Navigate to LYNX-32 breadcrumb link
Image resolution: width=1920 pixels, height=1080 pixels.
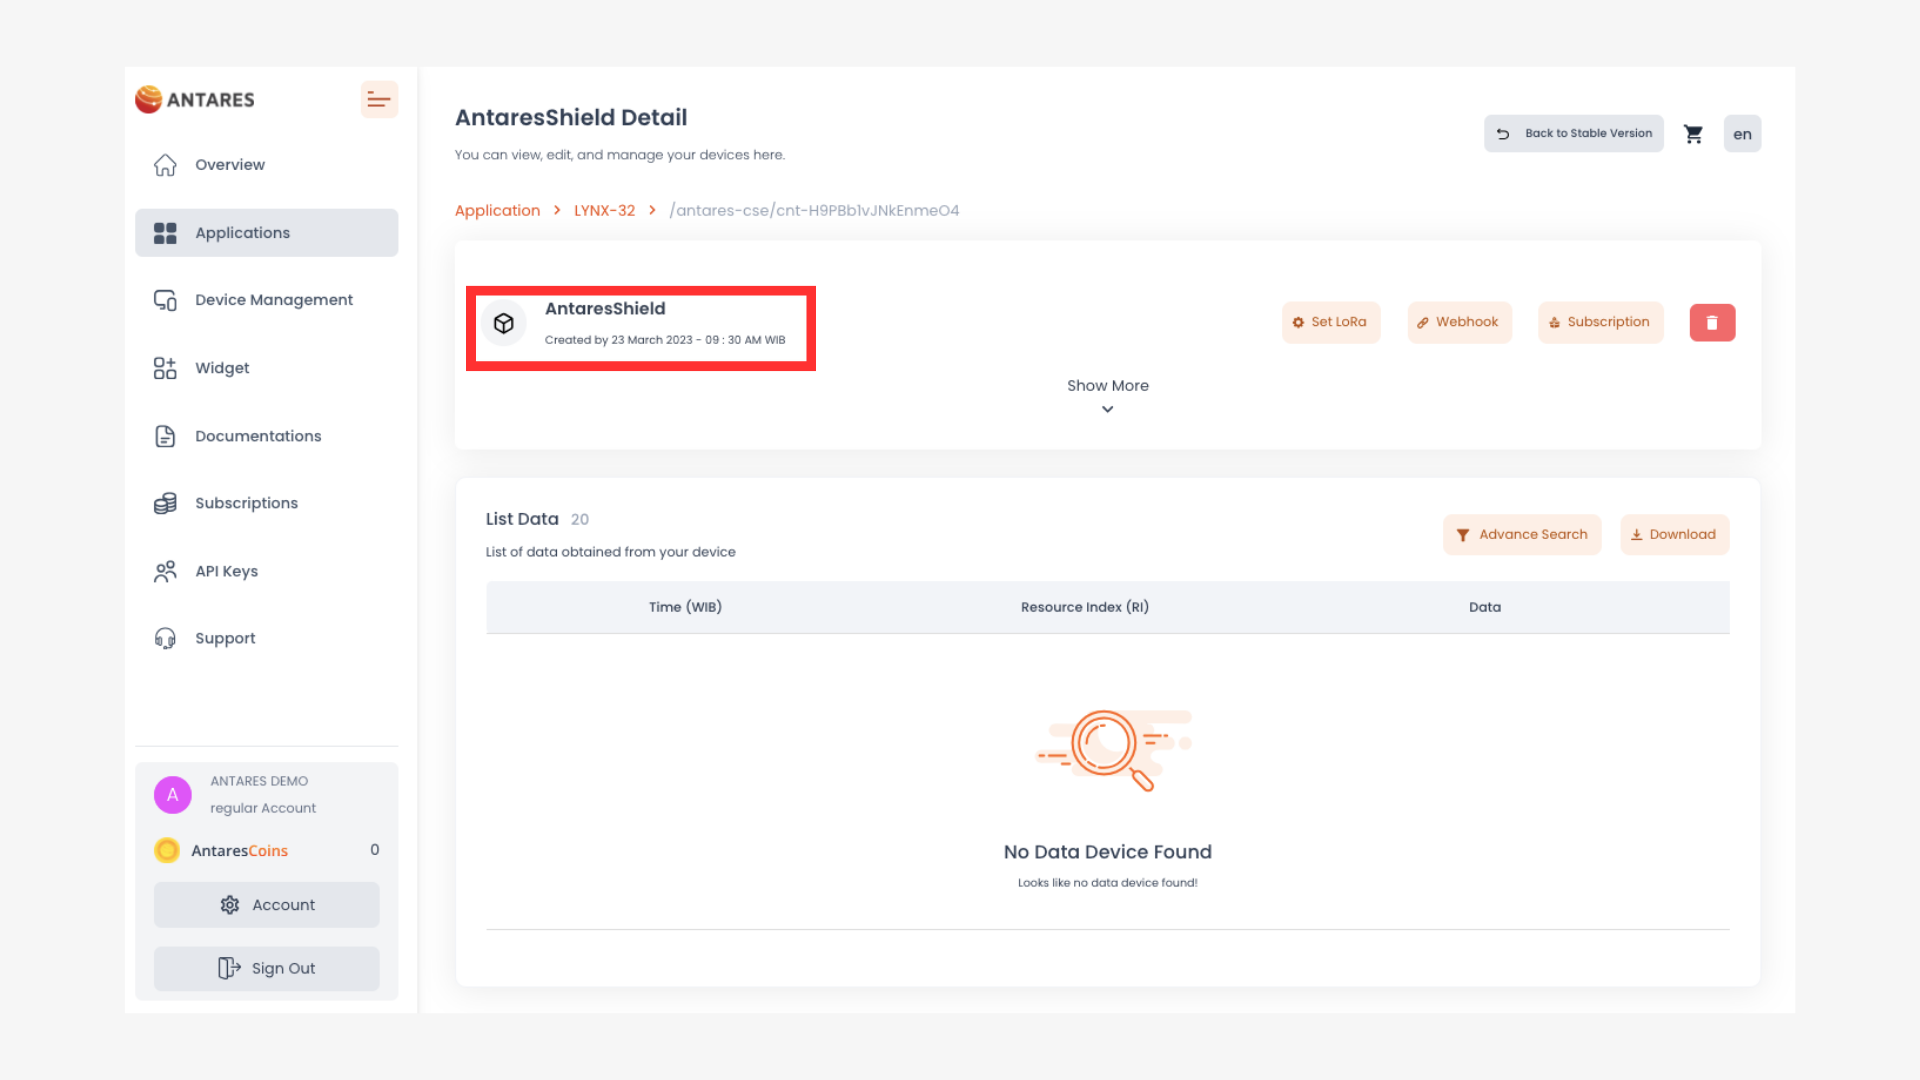604,211
